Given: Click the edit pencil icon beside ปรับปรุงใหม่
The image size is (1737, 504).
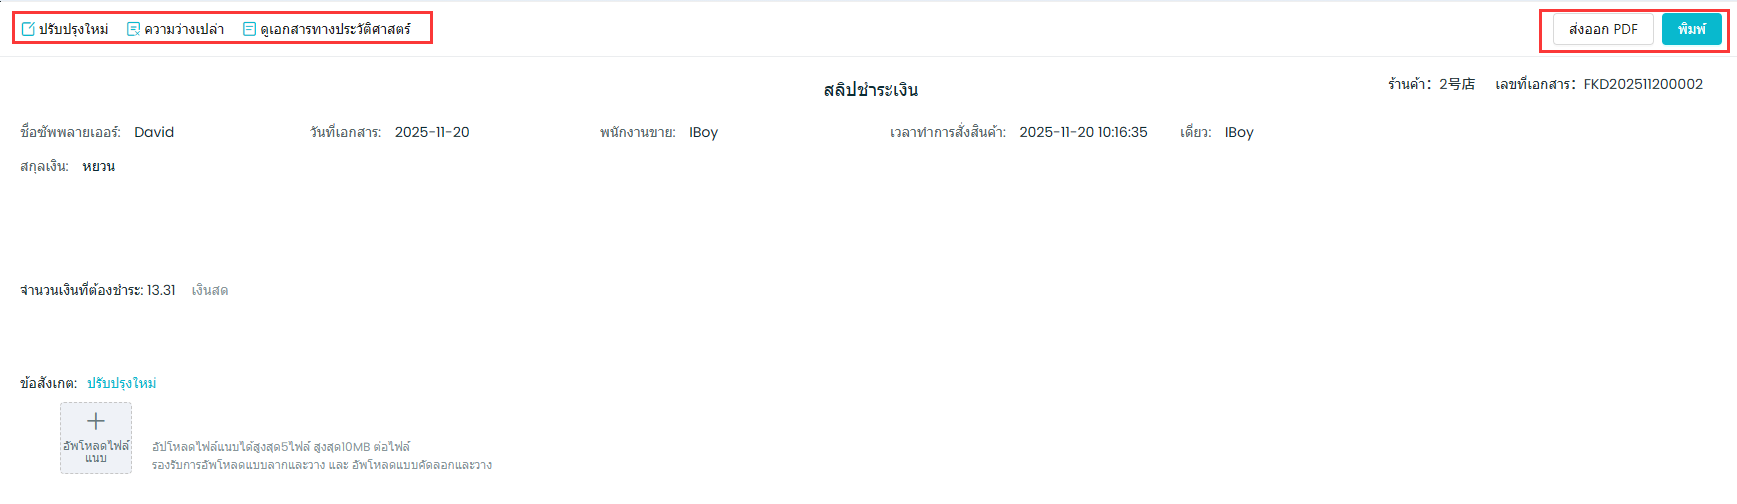Looking at the screenshot, I should coord(28,29).
